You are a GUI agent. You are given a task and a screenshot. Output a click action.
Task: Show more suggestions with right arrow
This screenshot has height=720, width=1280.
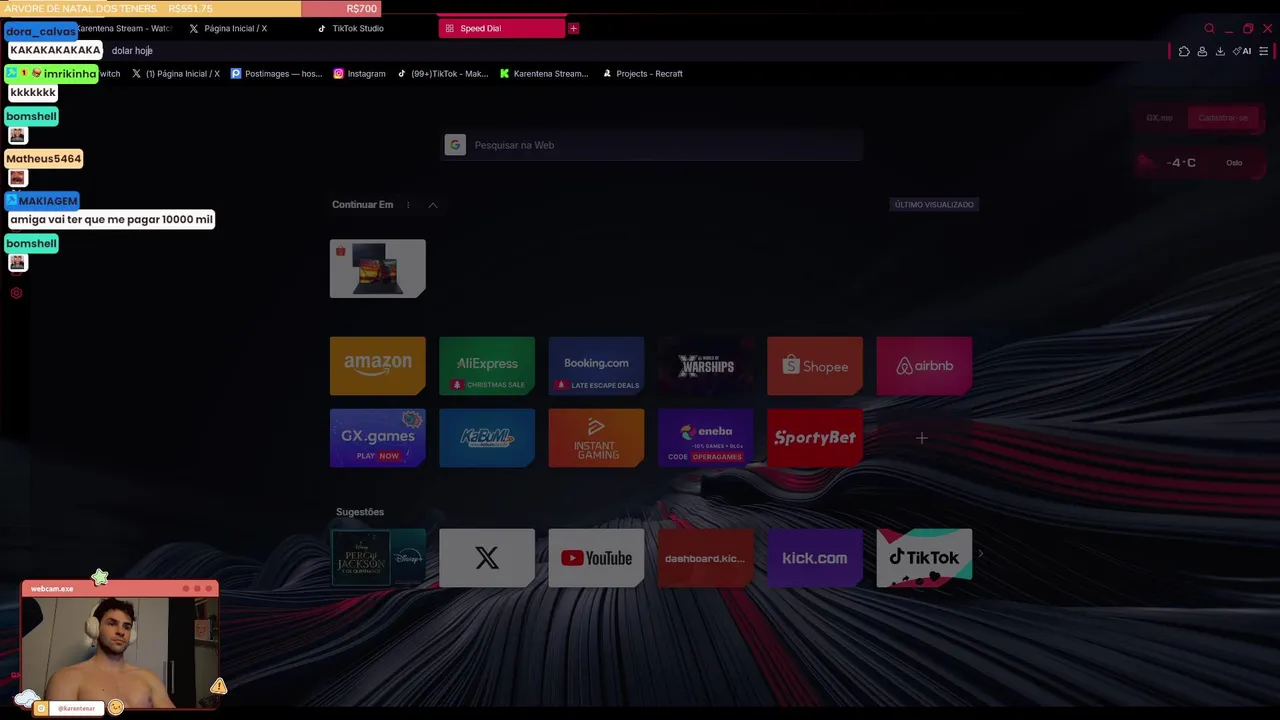[x=981, y=553]
